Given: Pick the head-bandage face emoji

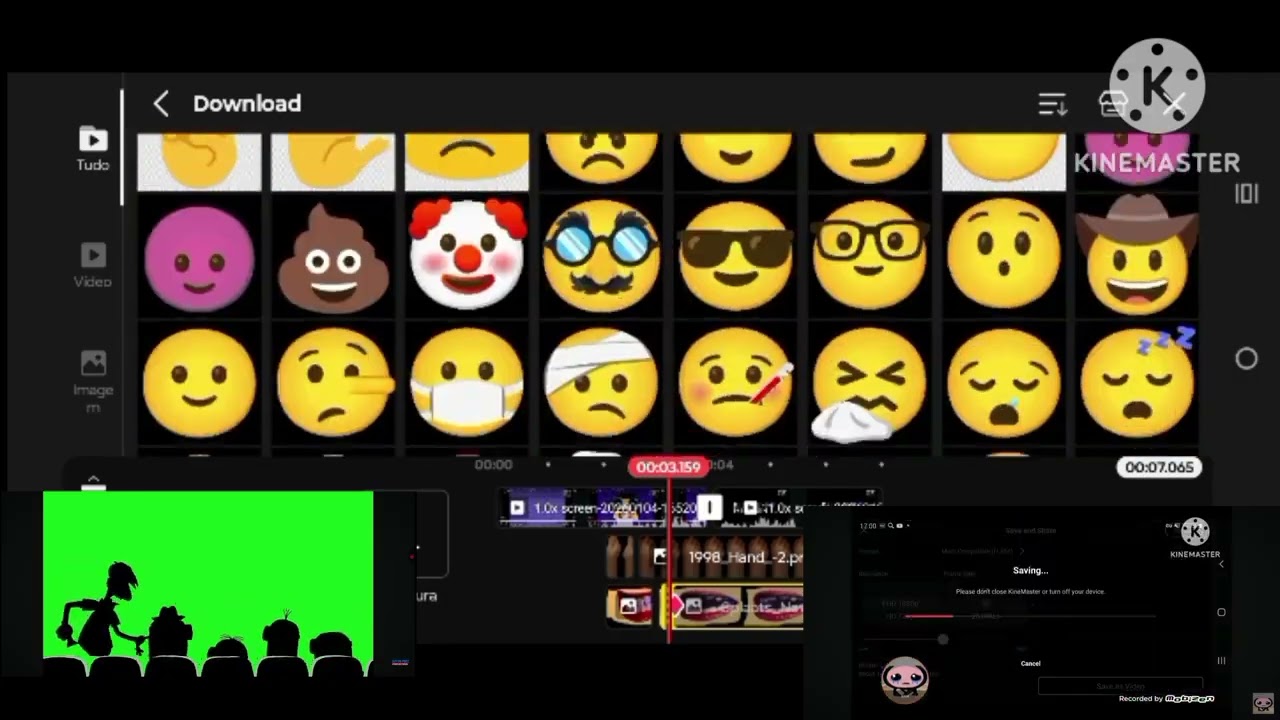Looking at the screenshot, I should click(x=601, y=384).
